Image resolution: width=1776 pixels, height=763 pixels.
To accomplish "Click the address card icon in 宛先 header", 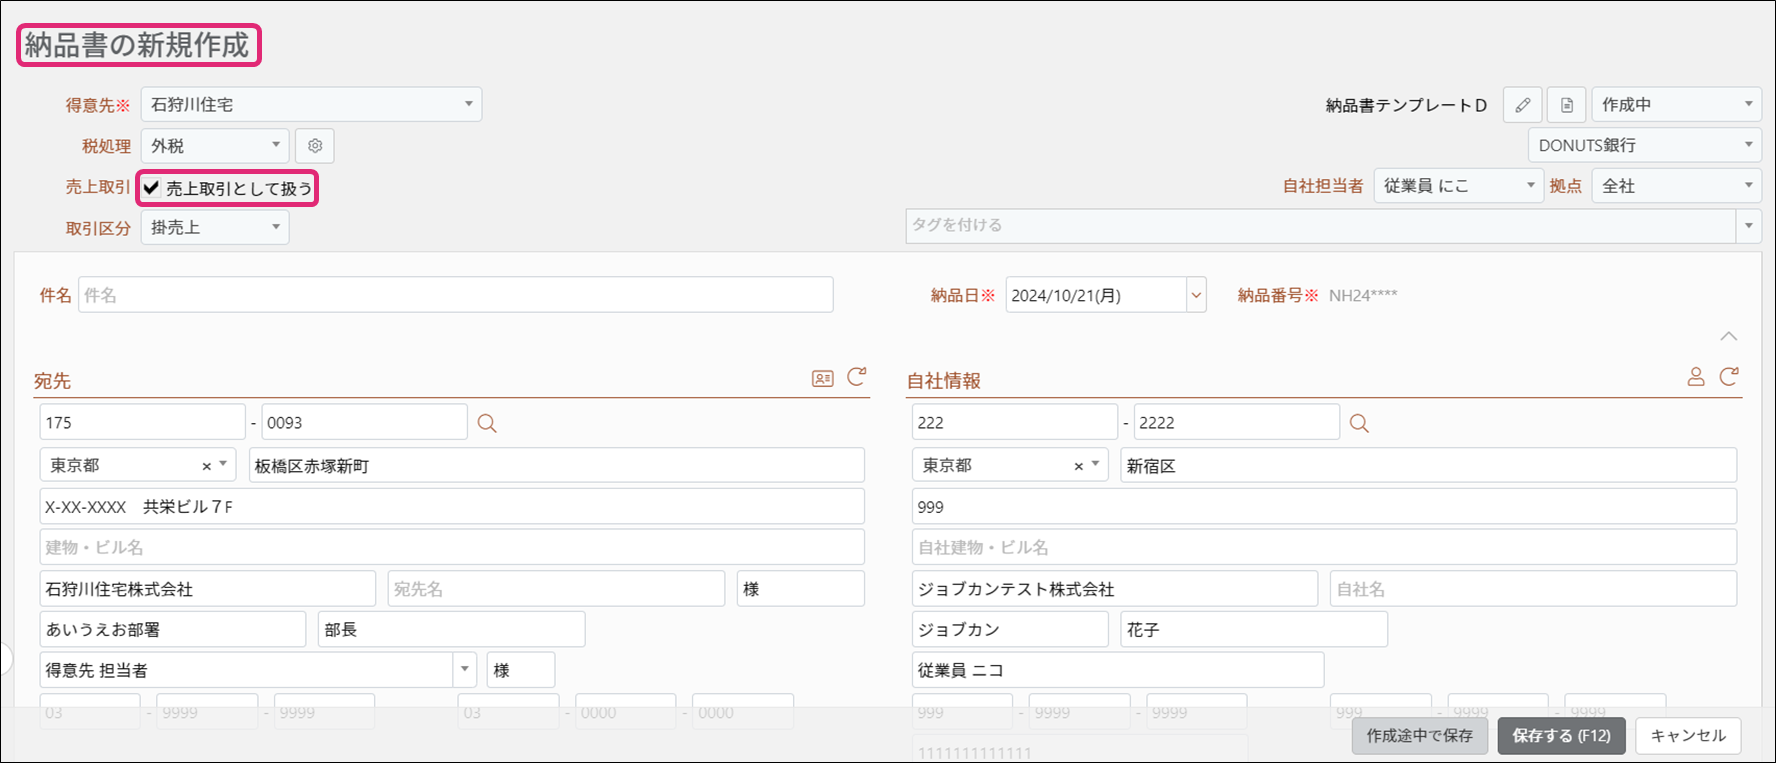I will pyautogui.click(x=822, y=379).
